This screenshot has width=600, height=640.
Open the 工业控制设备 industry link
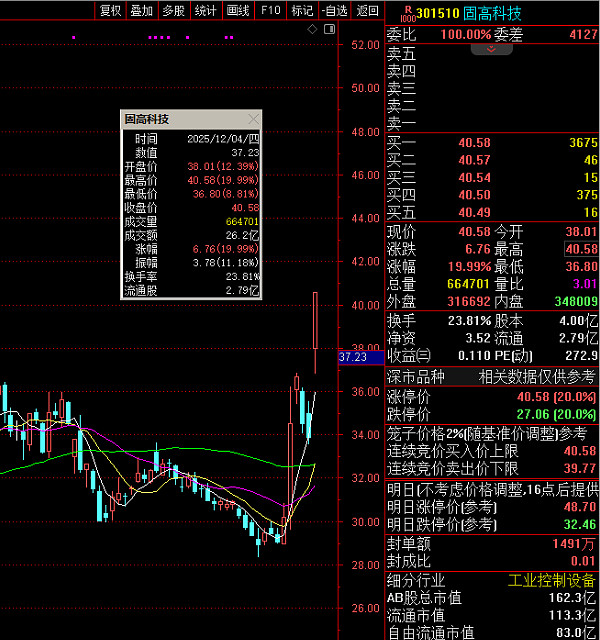[x=552, y=580]
